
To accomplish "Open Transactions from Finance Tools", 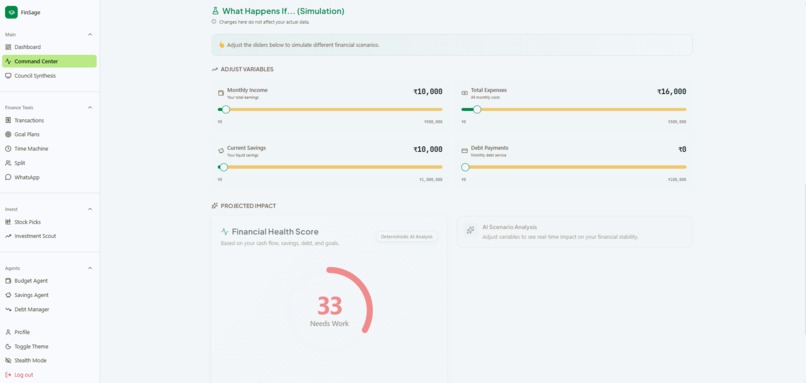I will pyautogui.click(x=49, y=120).
